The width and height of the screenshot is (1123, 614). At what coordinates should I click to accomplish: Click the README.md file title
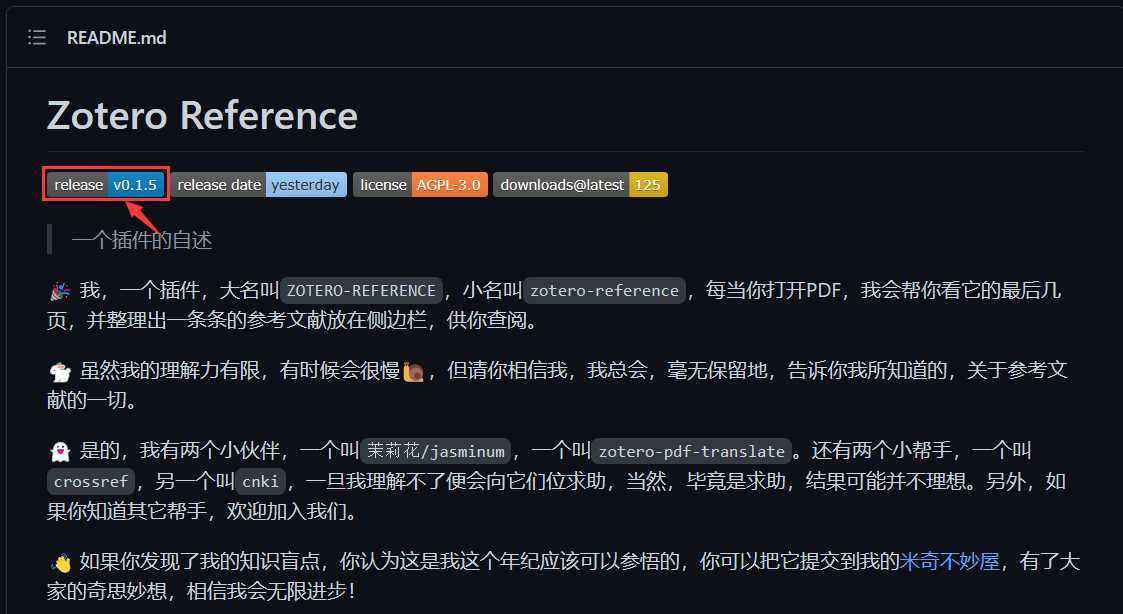[117, 37]
